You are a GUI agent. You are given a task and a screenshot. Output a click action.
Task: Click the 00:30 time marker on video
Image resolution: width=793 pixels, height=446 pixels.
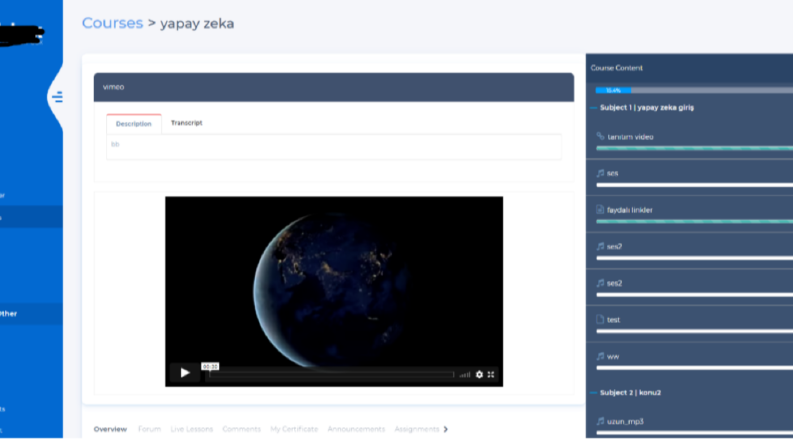[210, 367]
